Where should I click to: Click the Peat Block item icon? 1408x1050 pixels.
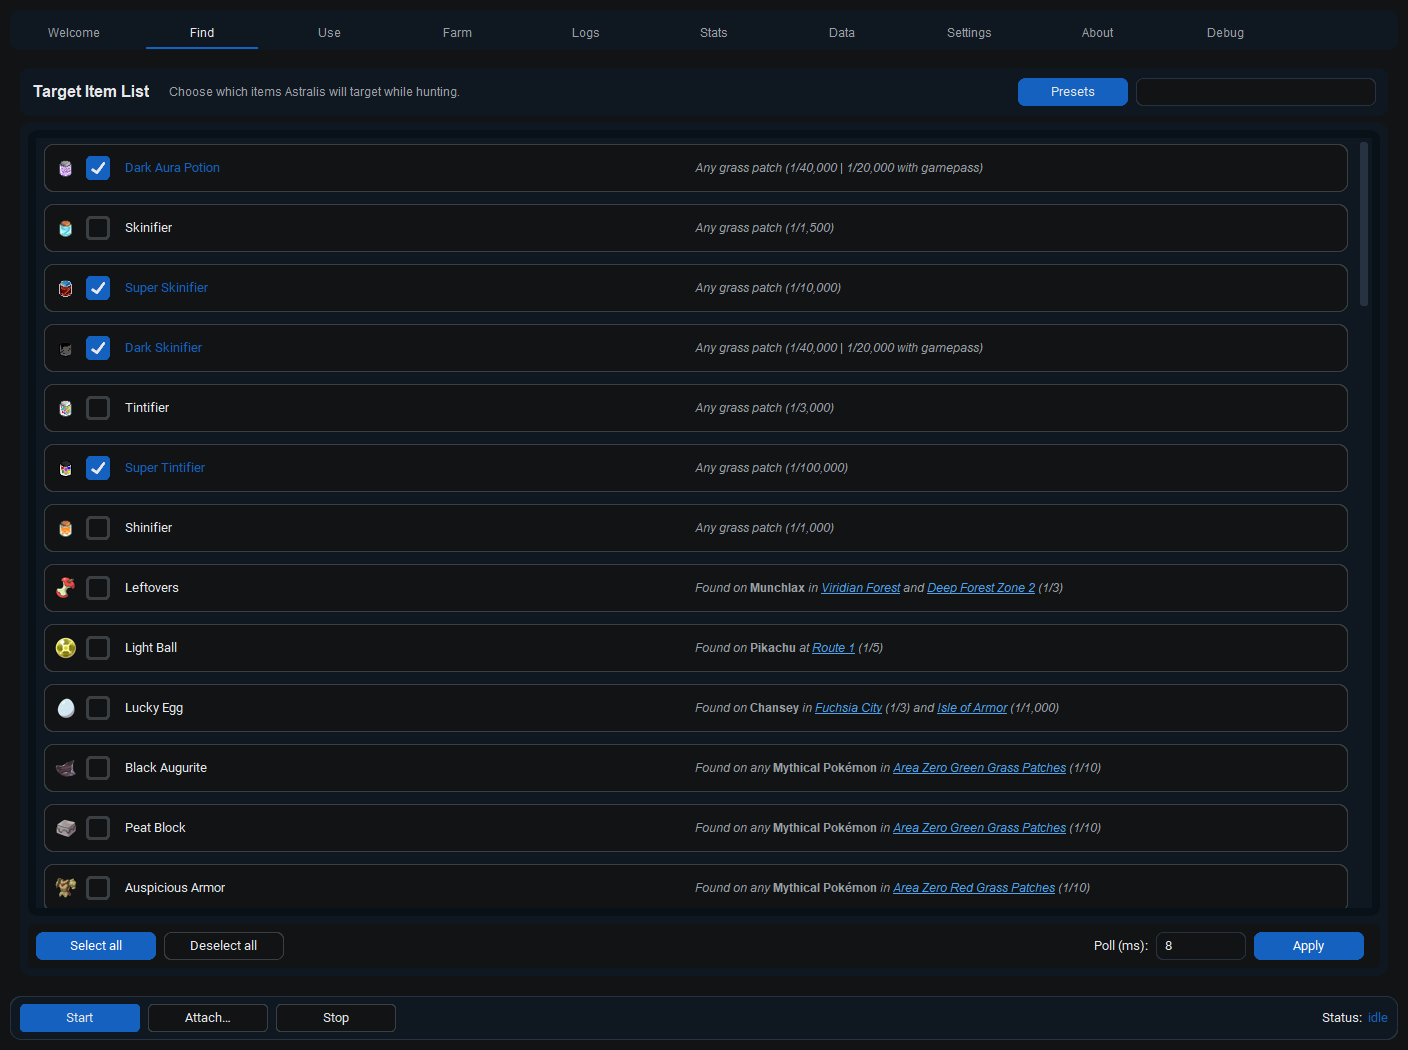[x=66, y=828]
